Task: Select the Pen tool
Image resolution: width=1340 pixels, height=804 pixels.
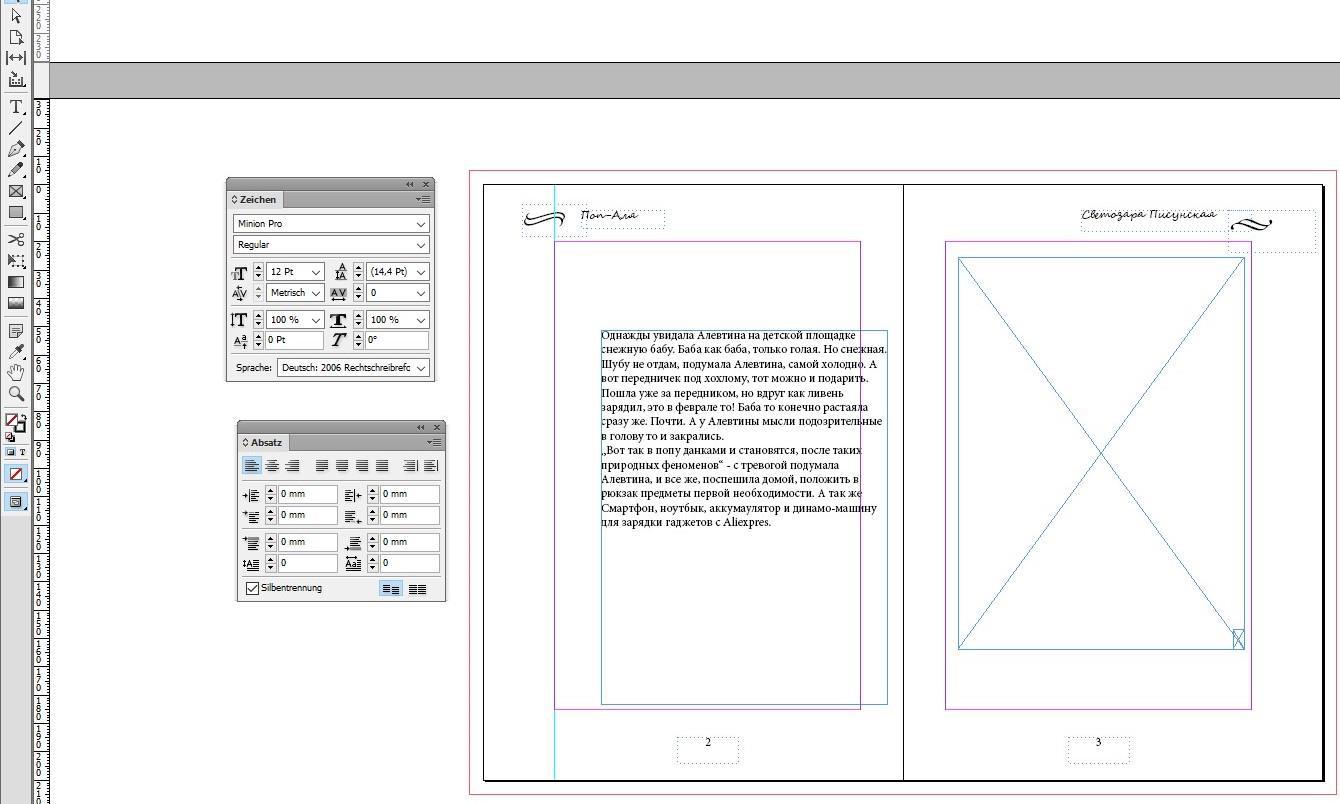Action: pyautogui.click(x=15, y=149)
